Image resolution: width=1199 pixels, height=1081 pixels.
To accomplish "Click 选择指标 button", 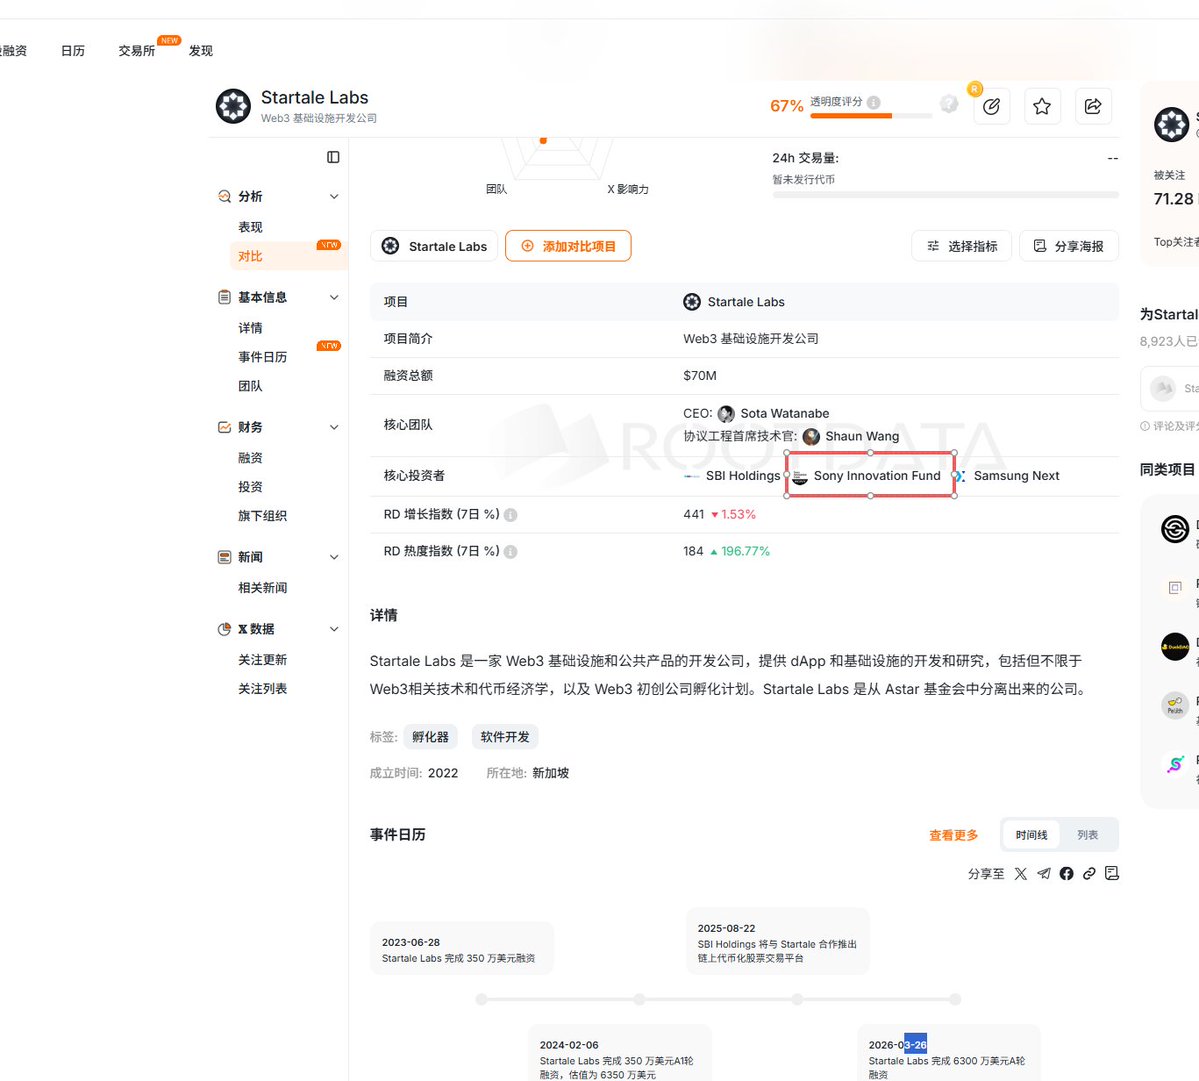I will click(x=961, y=246).
